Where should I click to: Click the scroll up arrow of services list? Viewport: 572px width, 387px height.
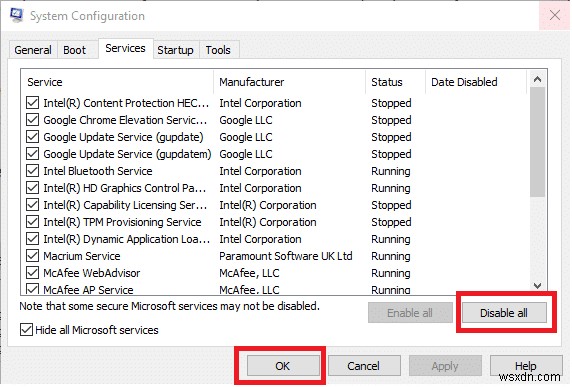537,79
